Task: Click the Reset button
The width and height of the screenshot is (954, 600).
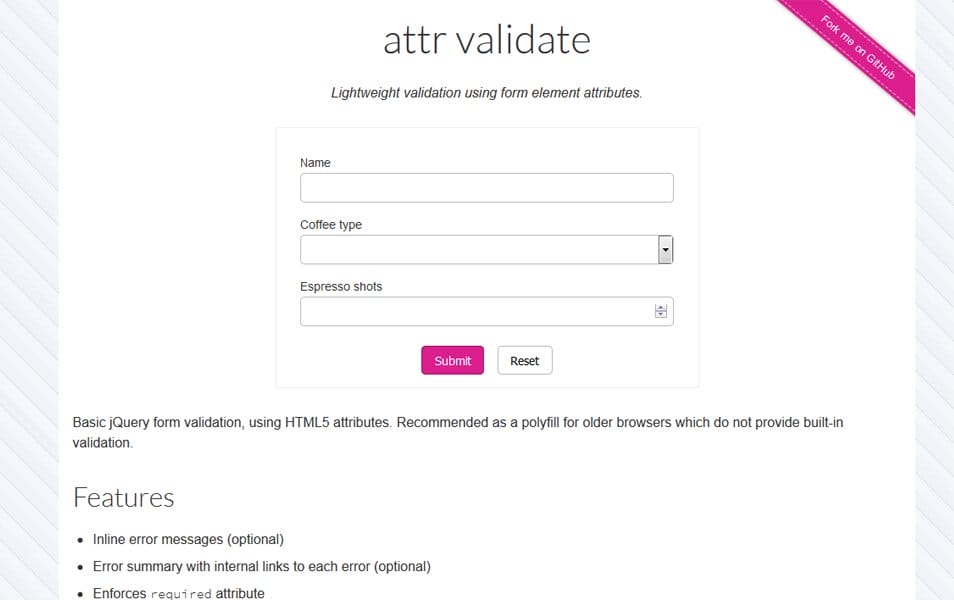Action: 524,360
